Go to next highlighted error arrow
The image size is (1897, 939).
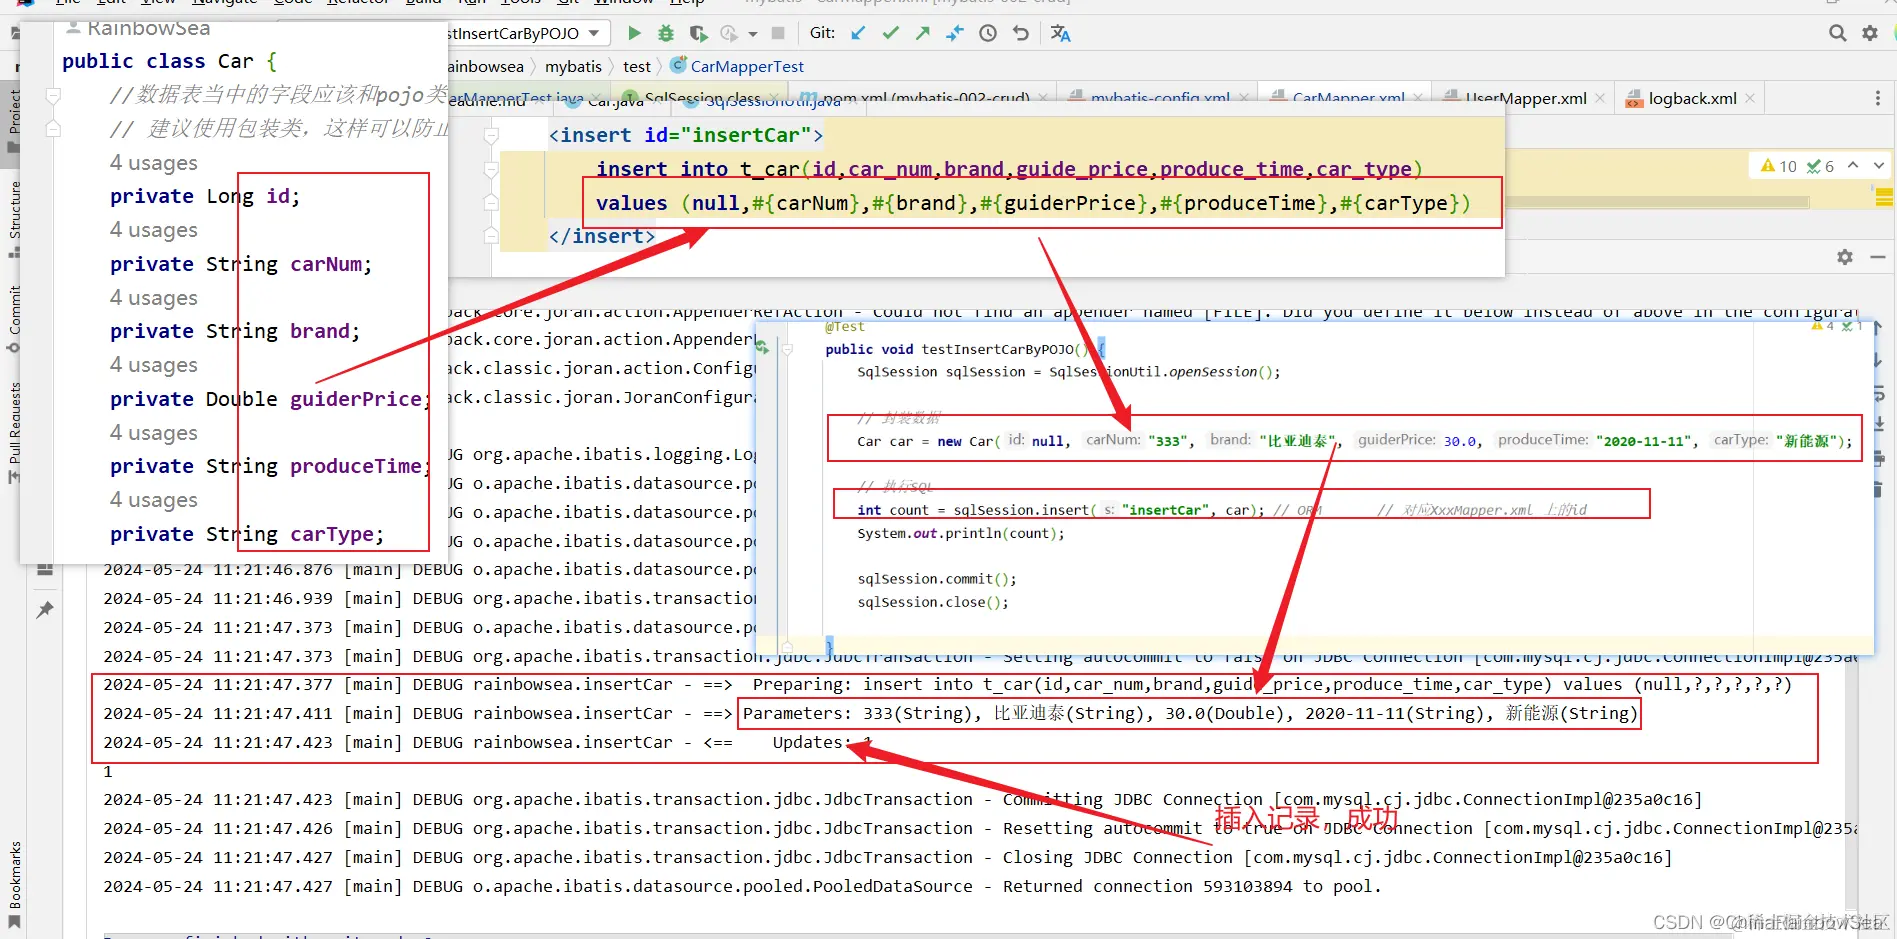[x=1879, y=165]
